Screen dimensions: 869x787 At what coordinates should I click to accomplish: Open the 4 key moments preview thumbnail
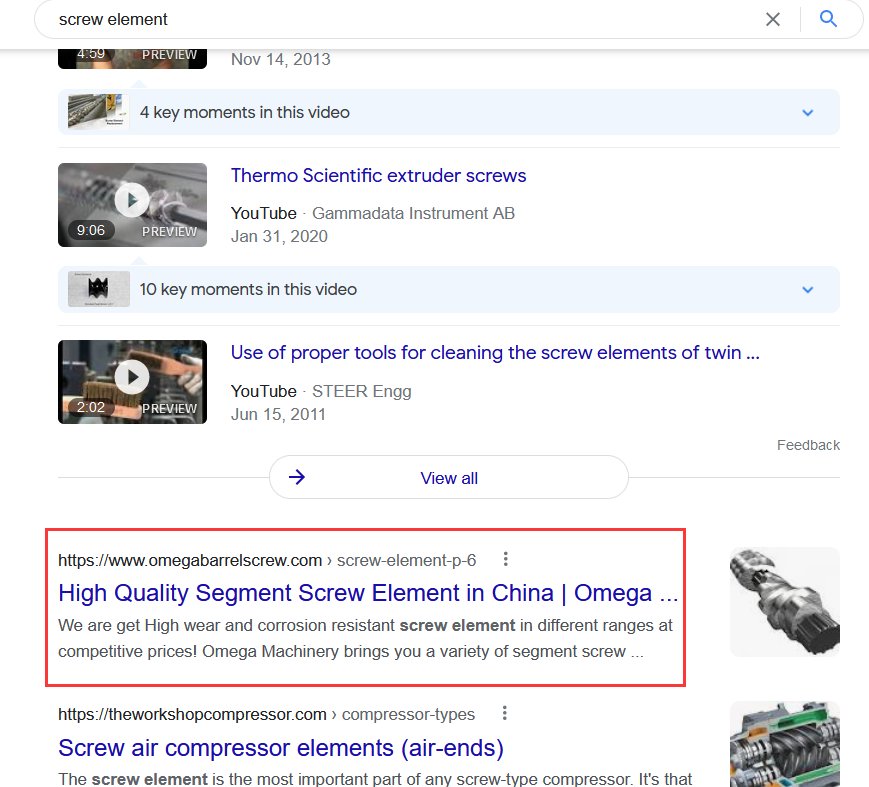pos(99,112)
